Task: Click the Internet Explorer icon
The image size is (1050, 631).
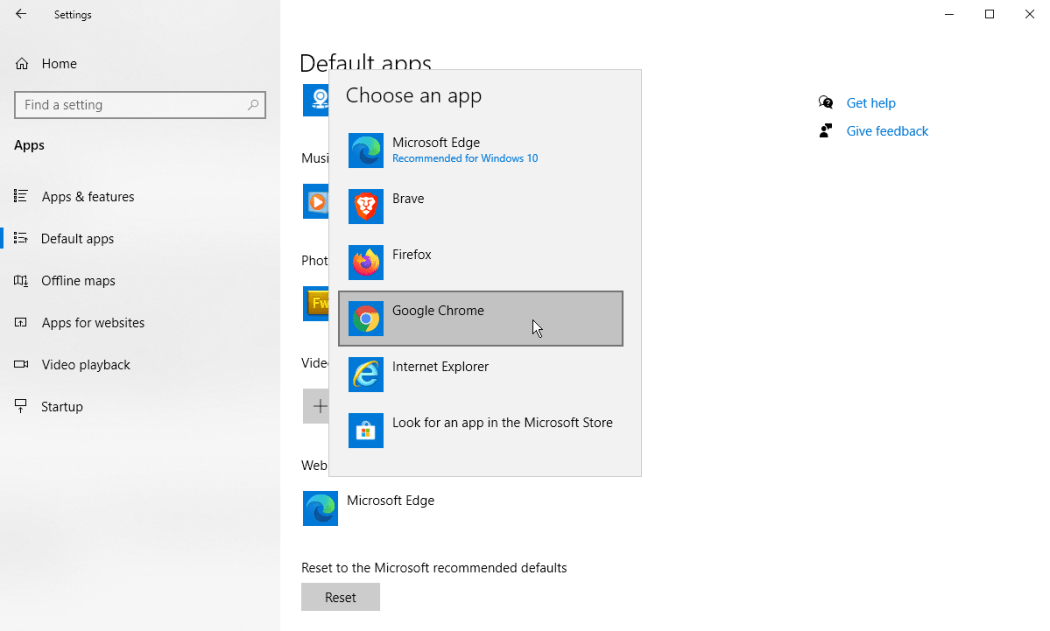Action: [366, 375]
